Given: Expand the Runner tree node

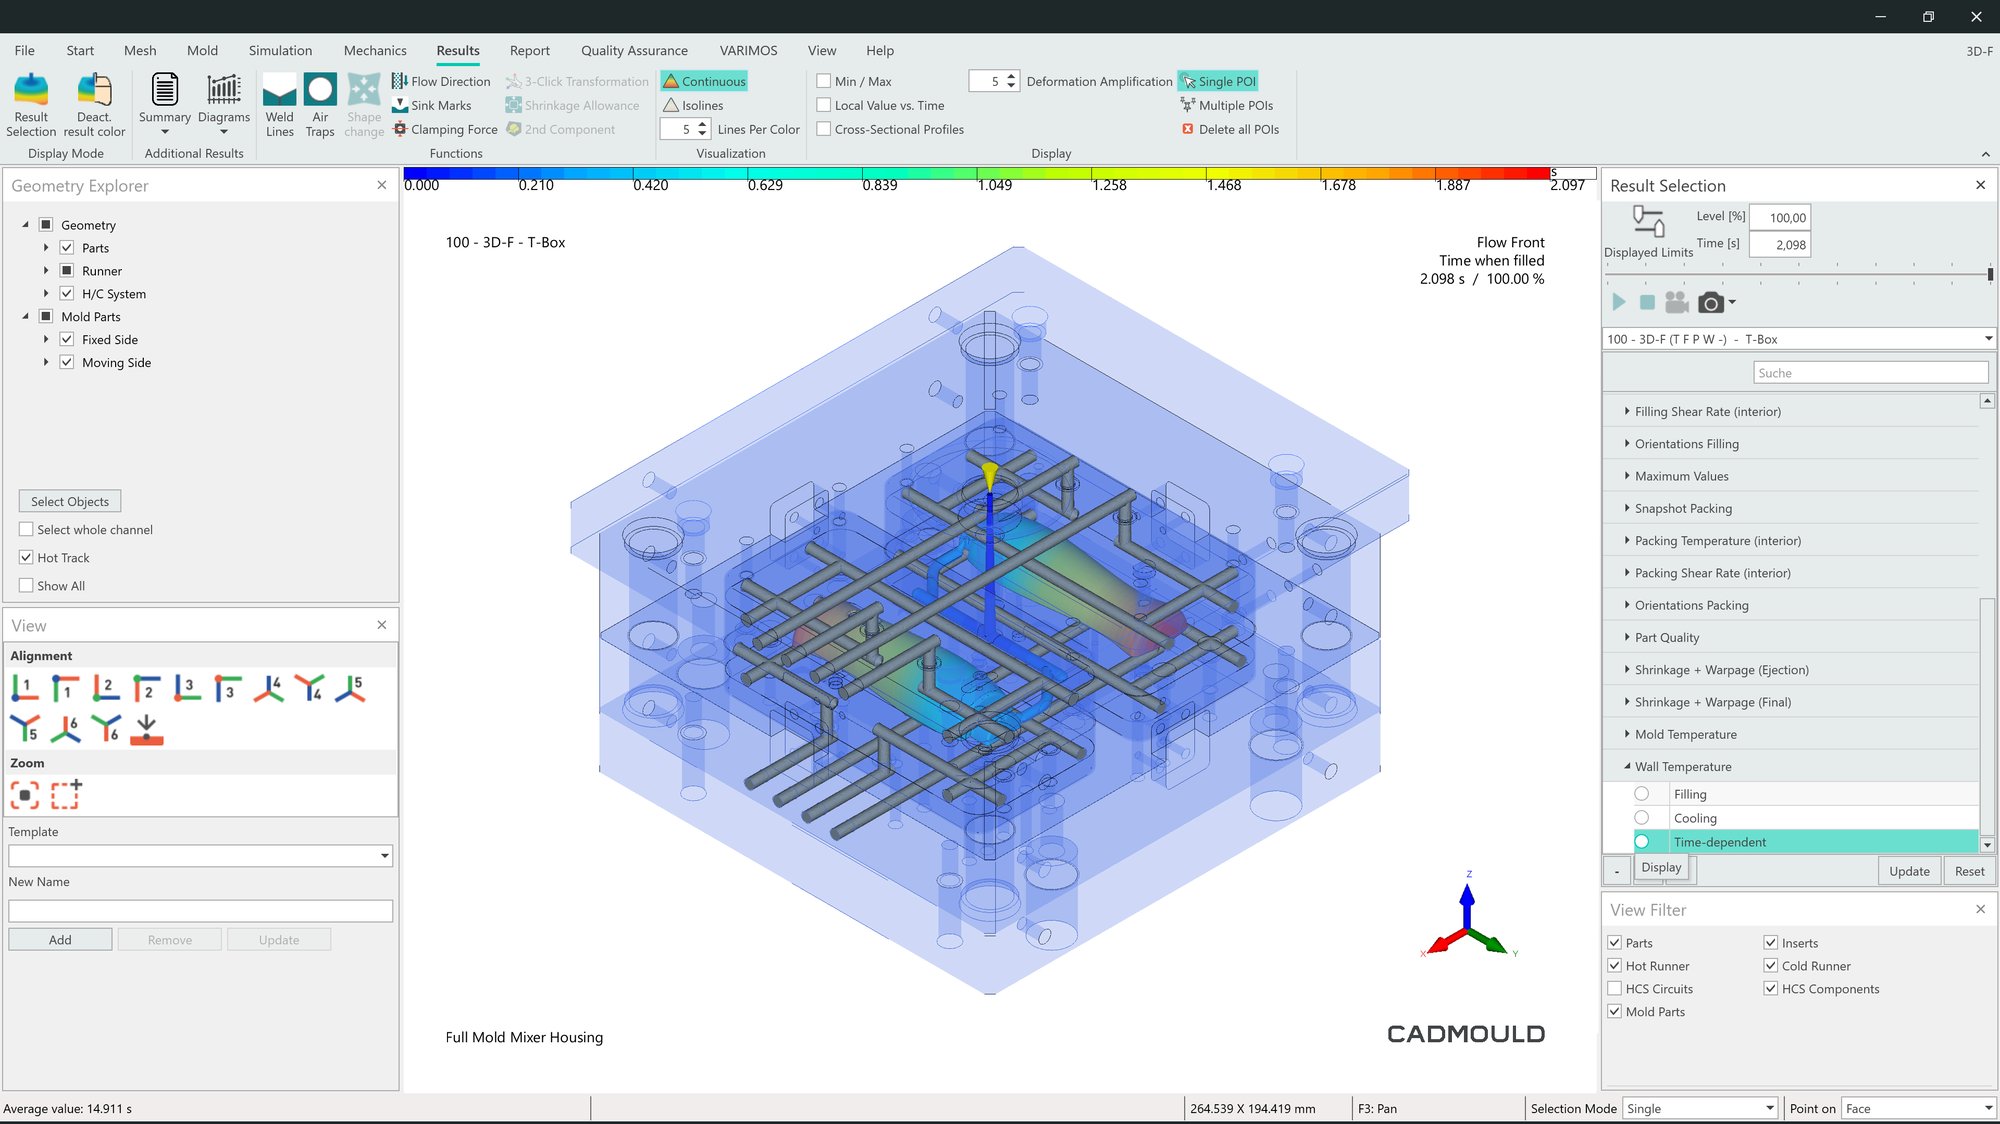Looking at the screenshot, I should coord(46,271).
